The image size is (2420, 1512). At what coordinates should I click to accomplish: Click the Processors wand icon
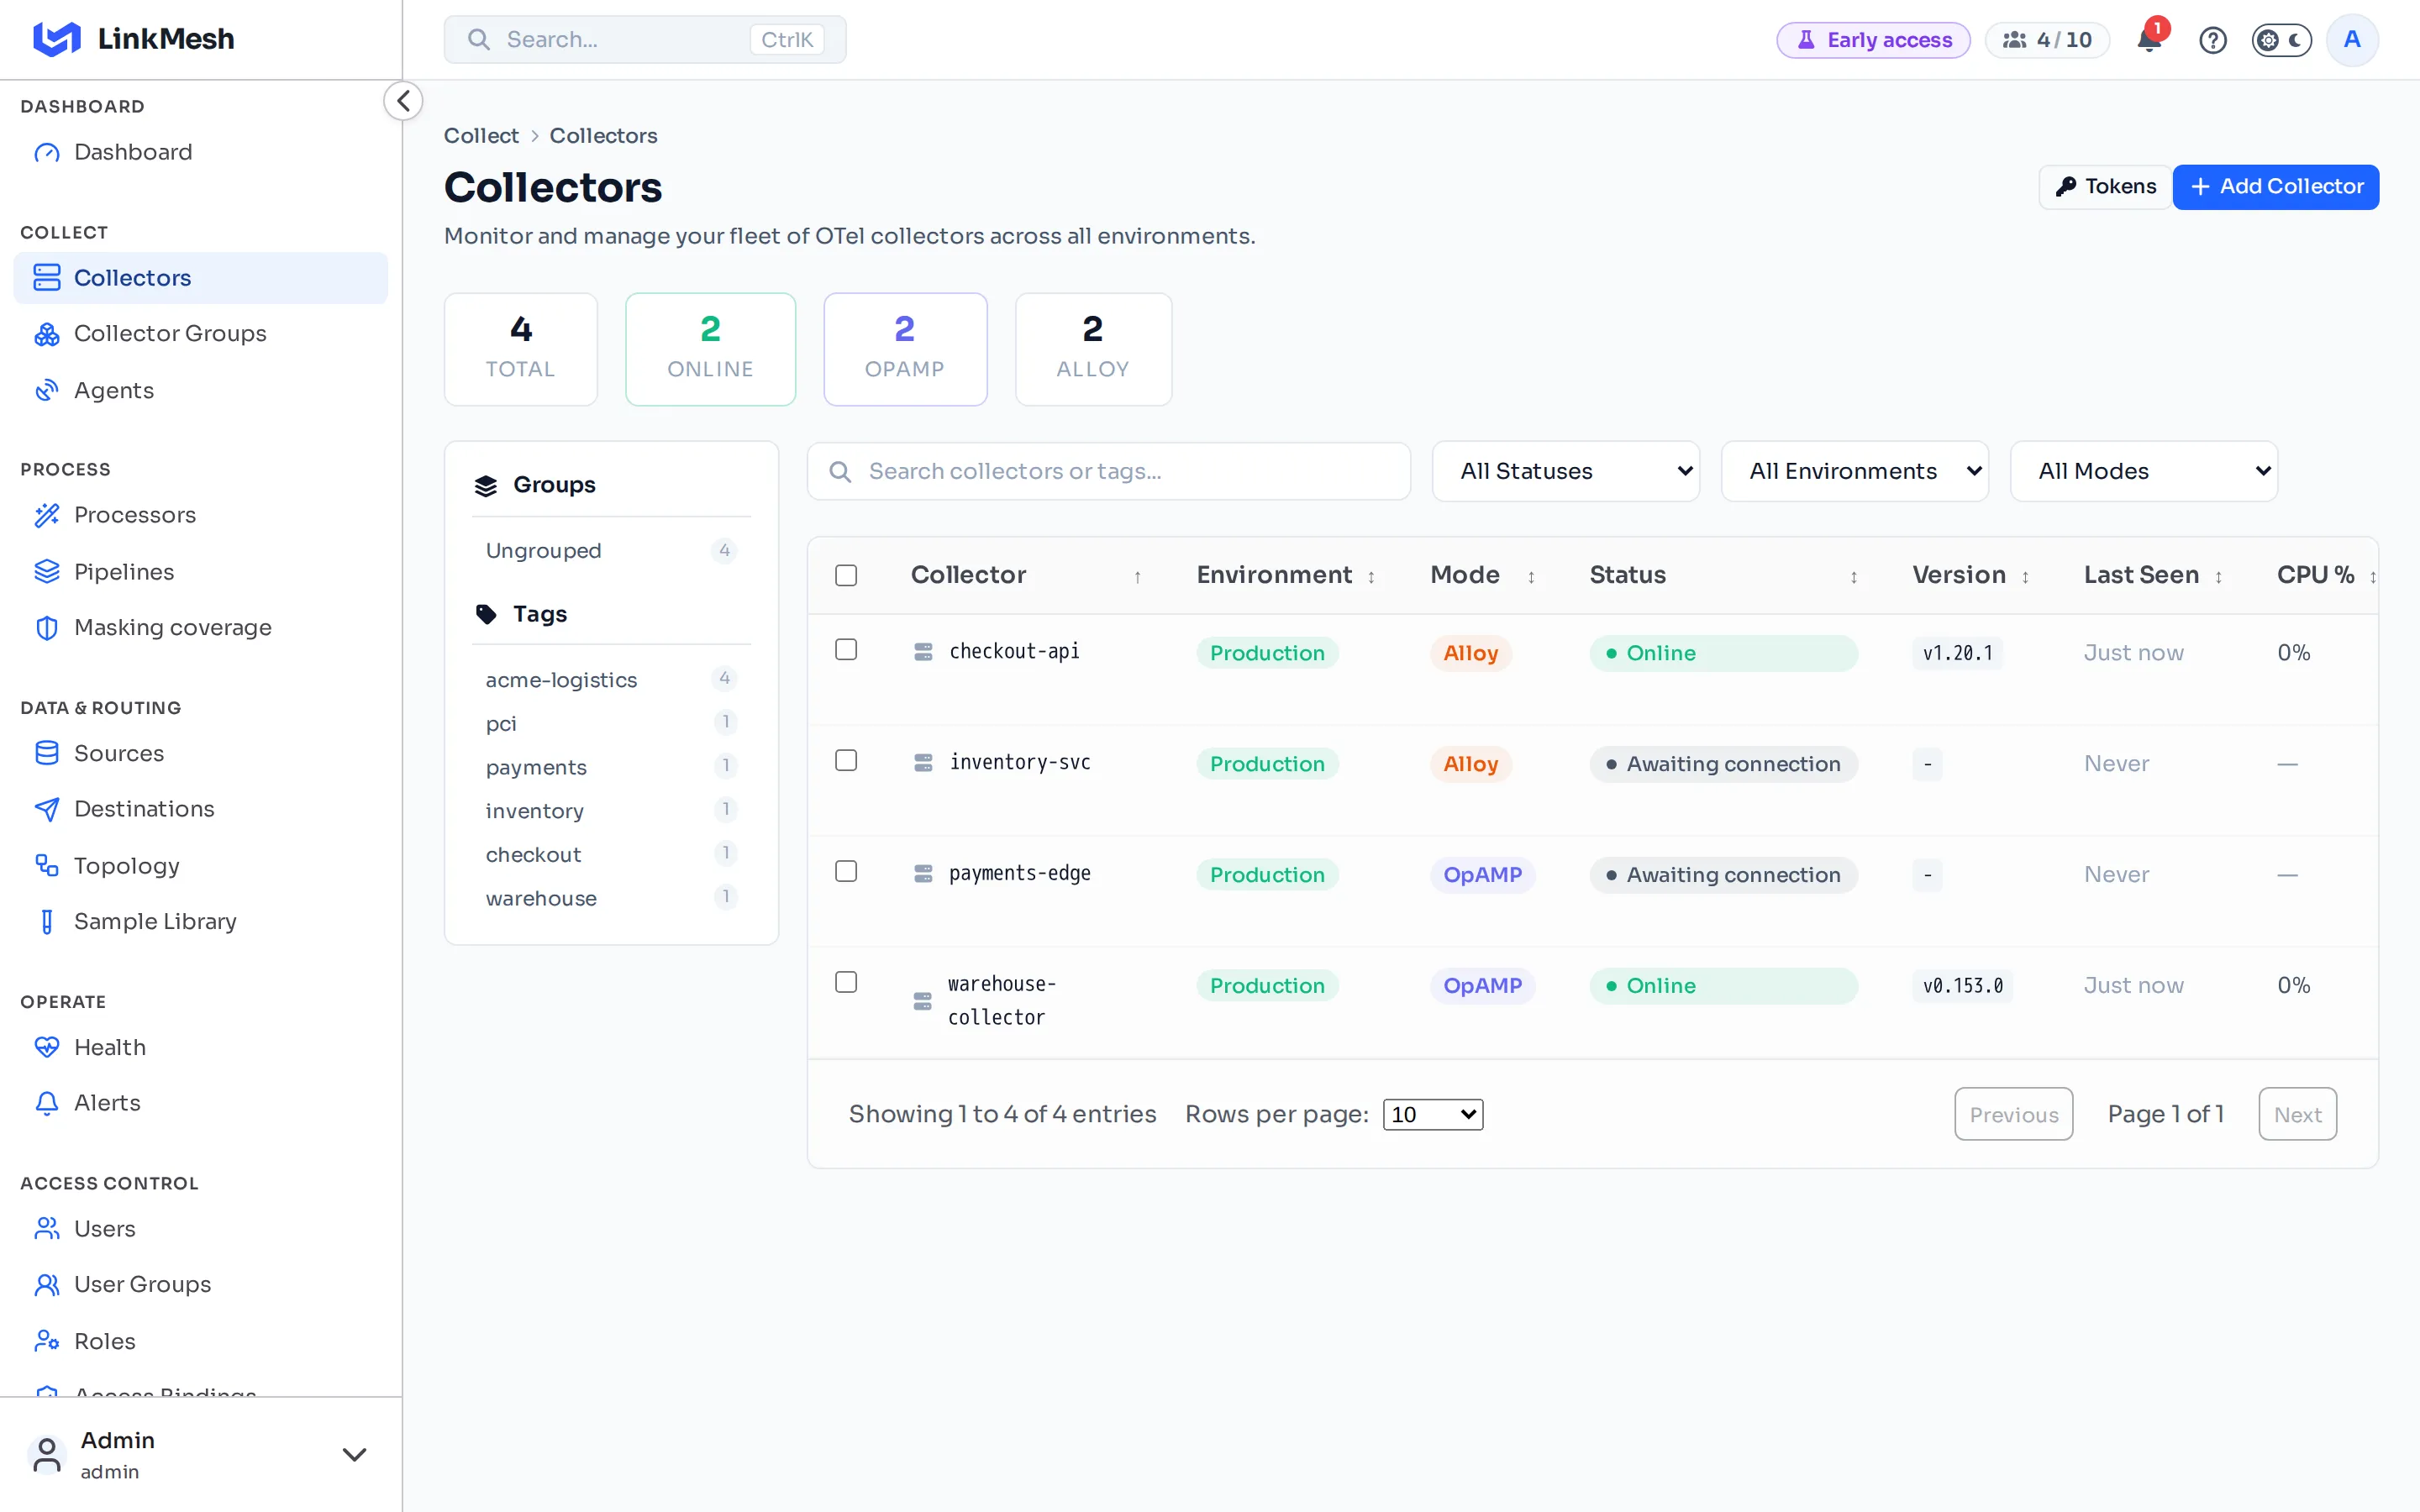47,515
